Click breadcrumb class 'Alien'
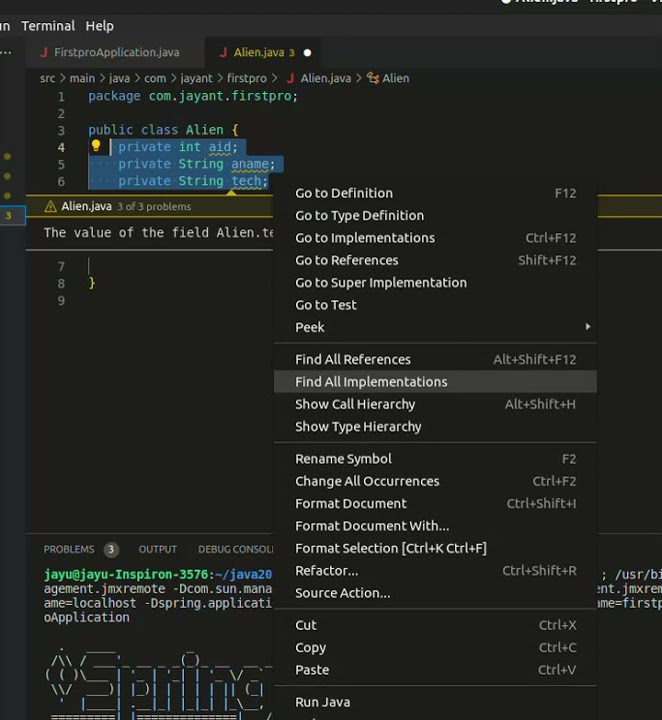 pyautogui.click(x=396, y=79)
